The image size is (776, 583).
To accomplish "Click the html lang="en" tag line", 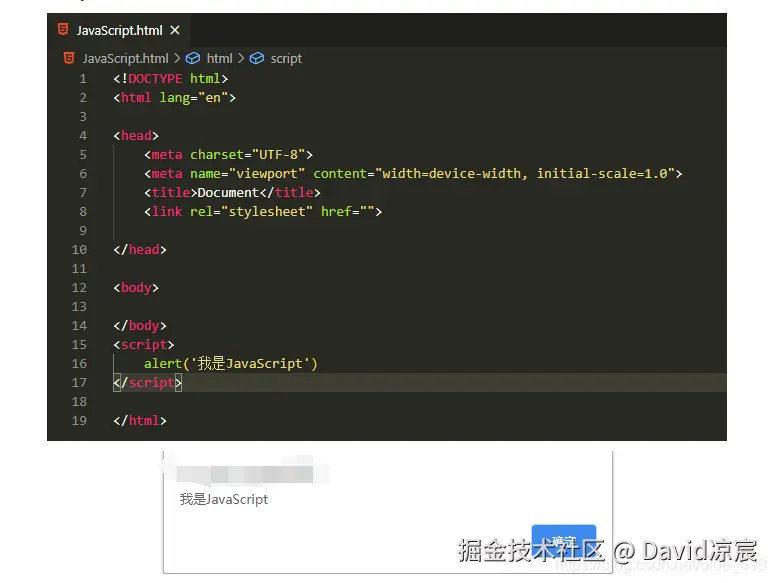I will (x=174, y=98).
